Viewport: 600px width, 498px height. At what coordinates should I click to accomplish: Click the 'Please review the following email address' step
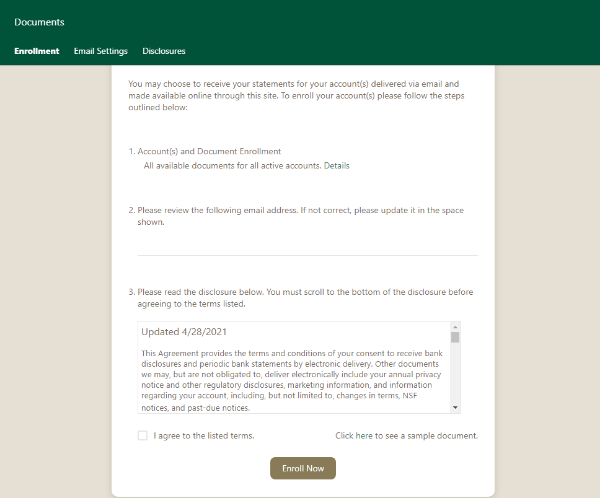coord(300,216)
